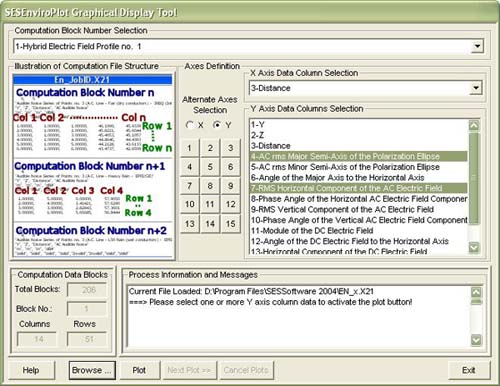Open the X Axis Data Column dropdown arrow
This screenshot has width=500, height=386.
point(476,88)
